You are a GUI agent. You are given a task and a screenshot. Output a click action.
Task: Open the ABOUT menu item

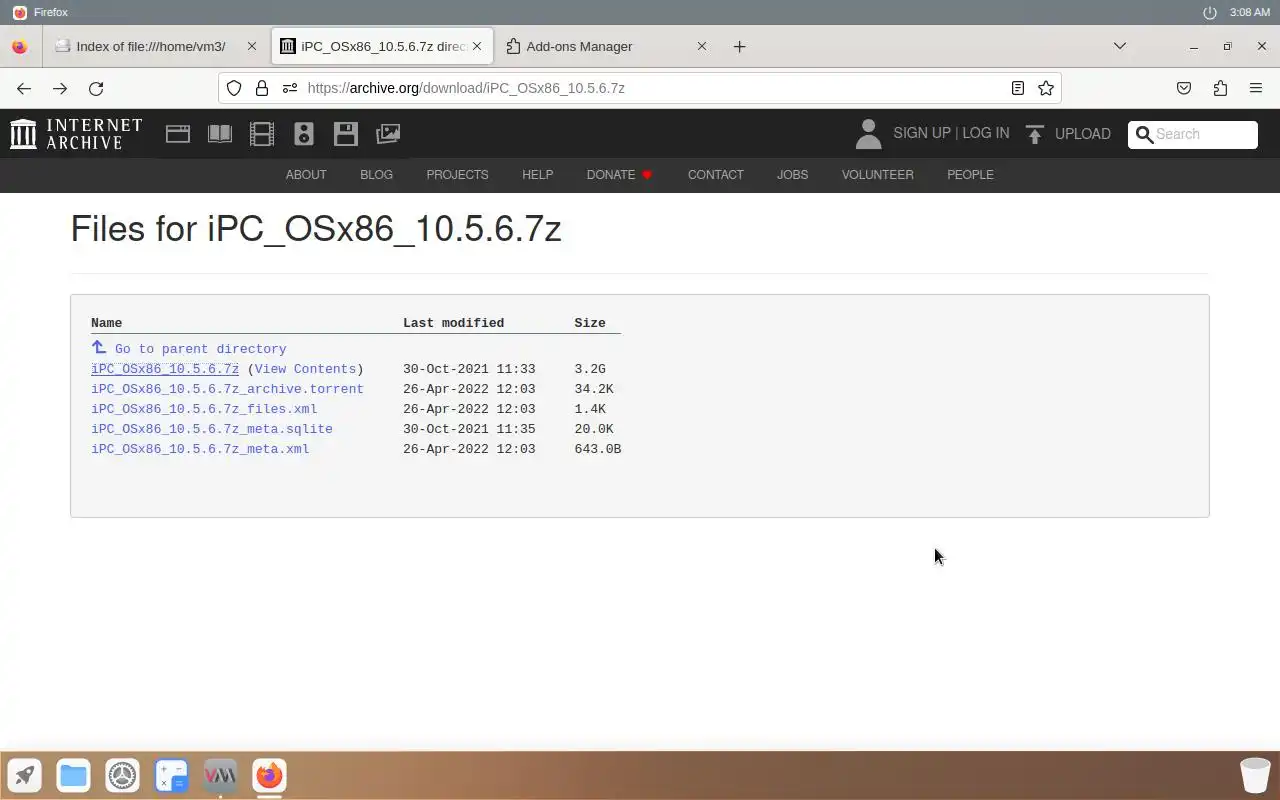[306, 175]
